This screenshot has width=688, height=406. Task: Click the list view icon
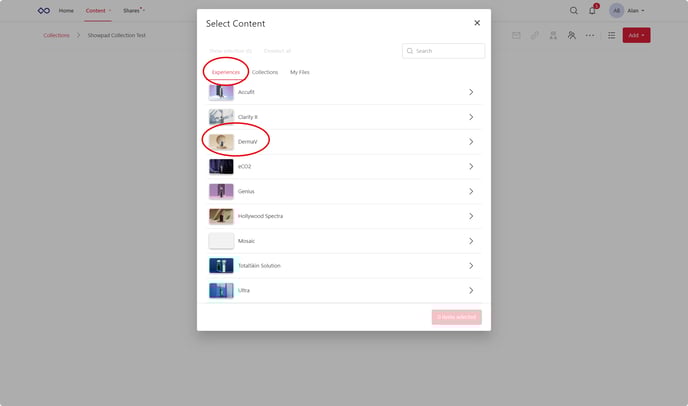pyautogui.click(x=611, y=35)
